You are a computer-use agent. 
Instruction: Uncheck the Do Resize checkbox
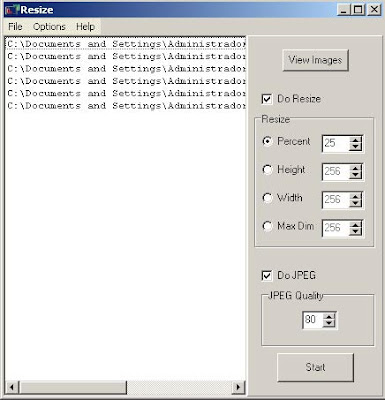click(267, 99)
